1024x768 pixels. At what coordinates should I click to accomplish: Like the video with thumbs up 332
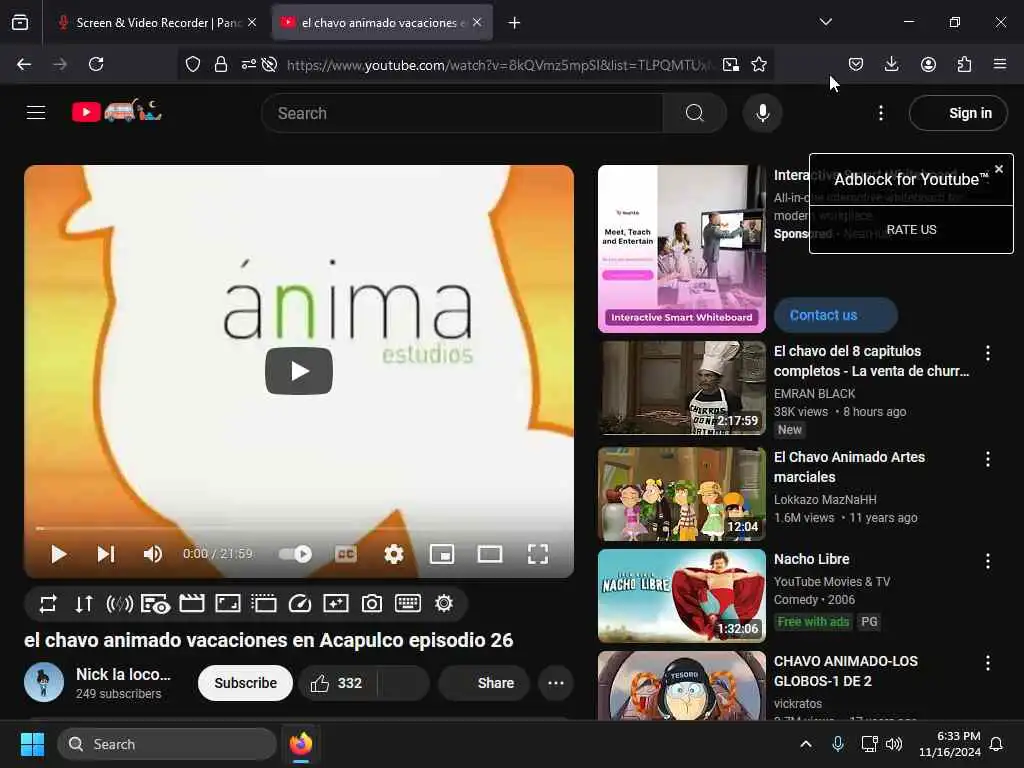[337, 683]
